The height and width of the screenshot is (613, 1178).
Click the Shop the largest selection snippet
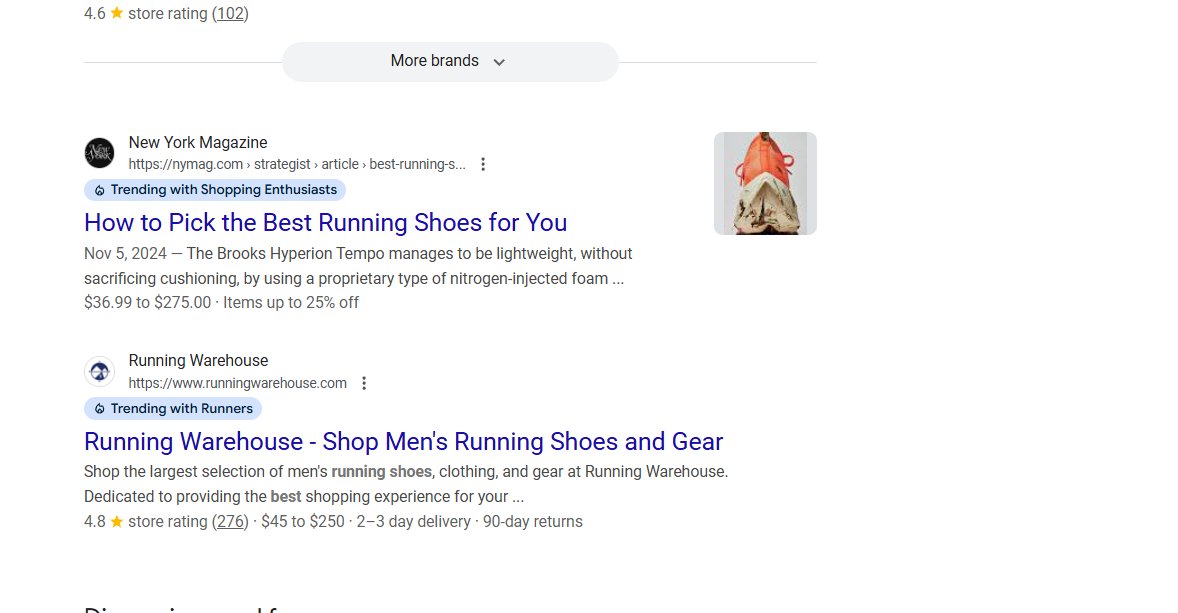click(x=406, y=484)
